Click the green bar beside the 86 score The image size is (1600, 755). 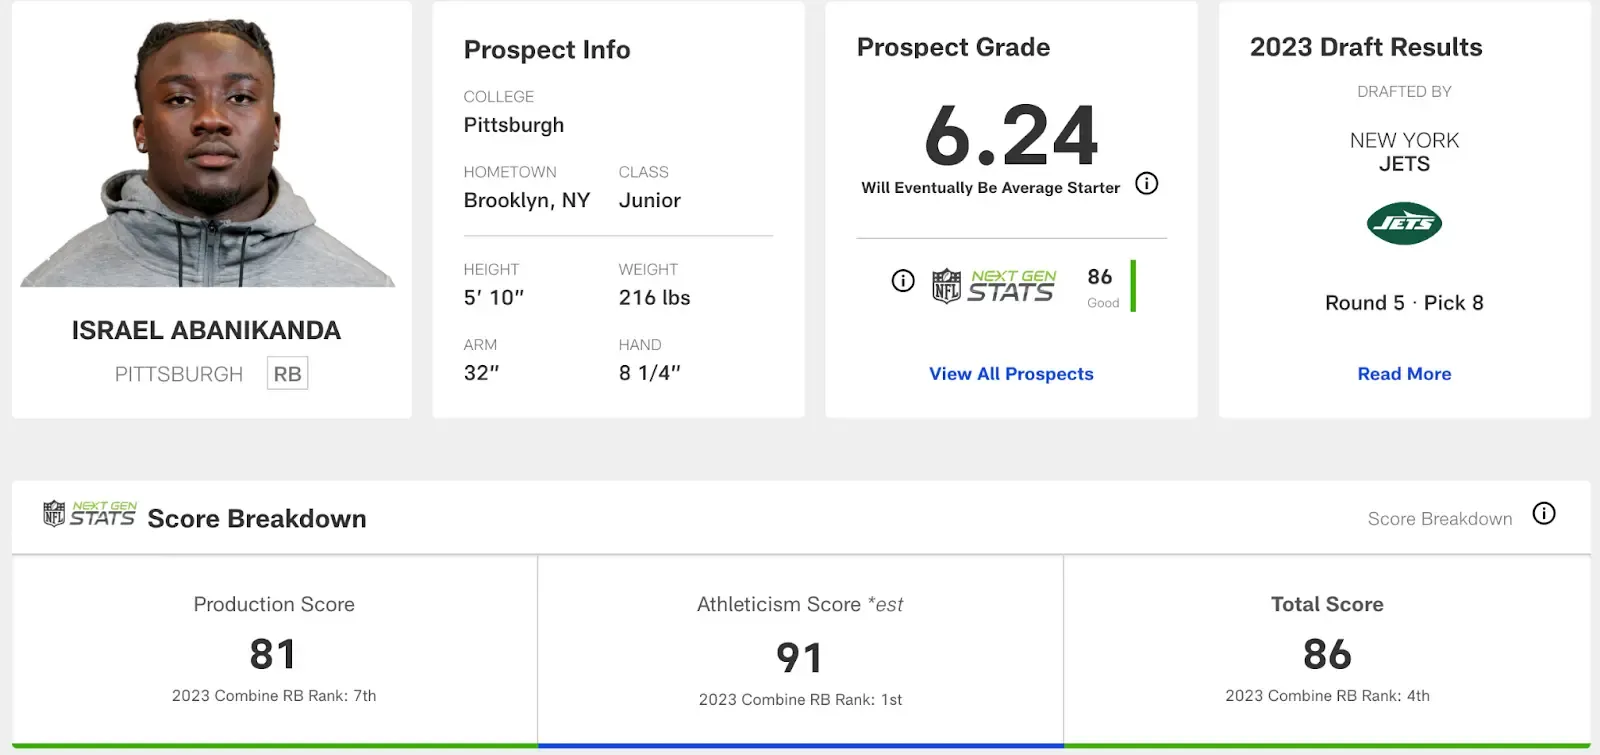[x=1133, y=286]
